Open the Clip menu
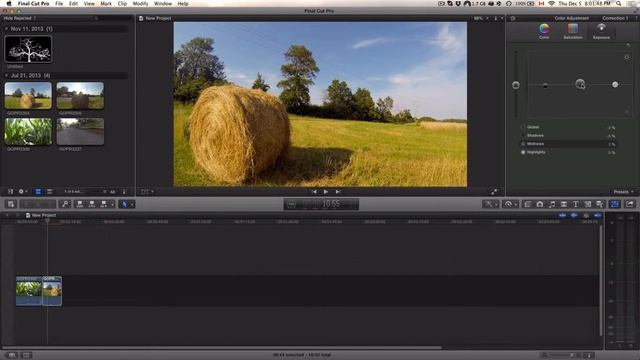Image resolution: width=640 pixels, height=360 pixels. click(122, 3)
